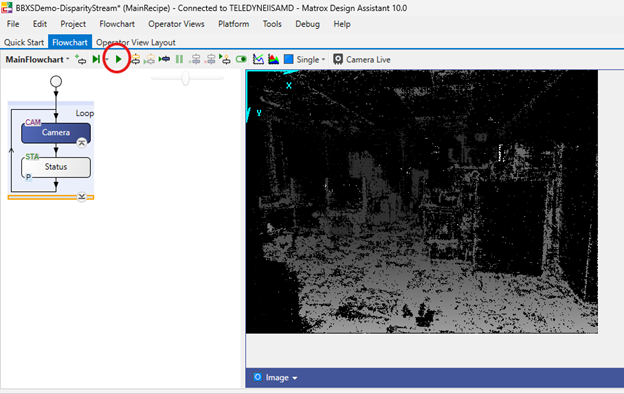Image resolution: width=624 pixels, height=394 pixels.
Task: Collapse the Loop using bottom chevron
Action: click(x=82, y=197)
